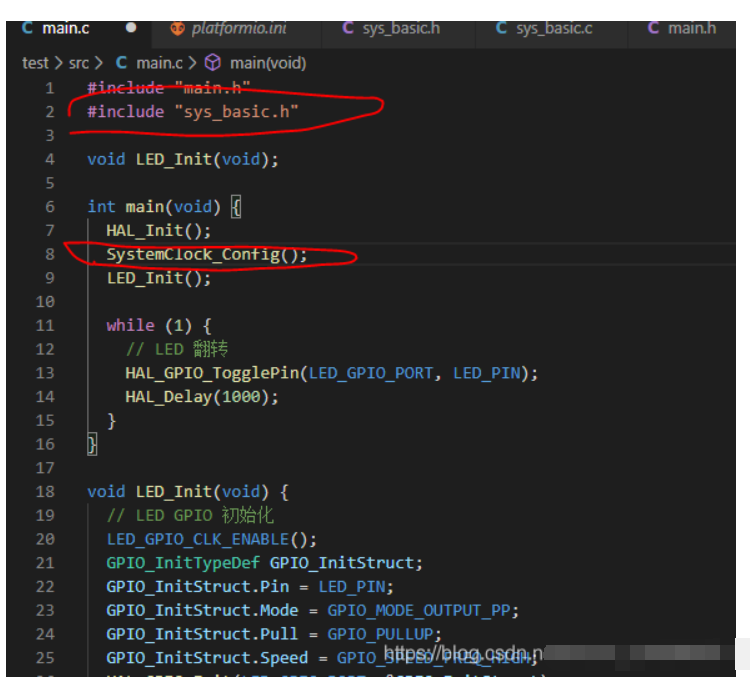The width and height of the screenshot is (754, 690).
Task: Click the C icon in the breadcrumb path
Action: click(x=122, y=62)
